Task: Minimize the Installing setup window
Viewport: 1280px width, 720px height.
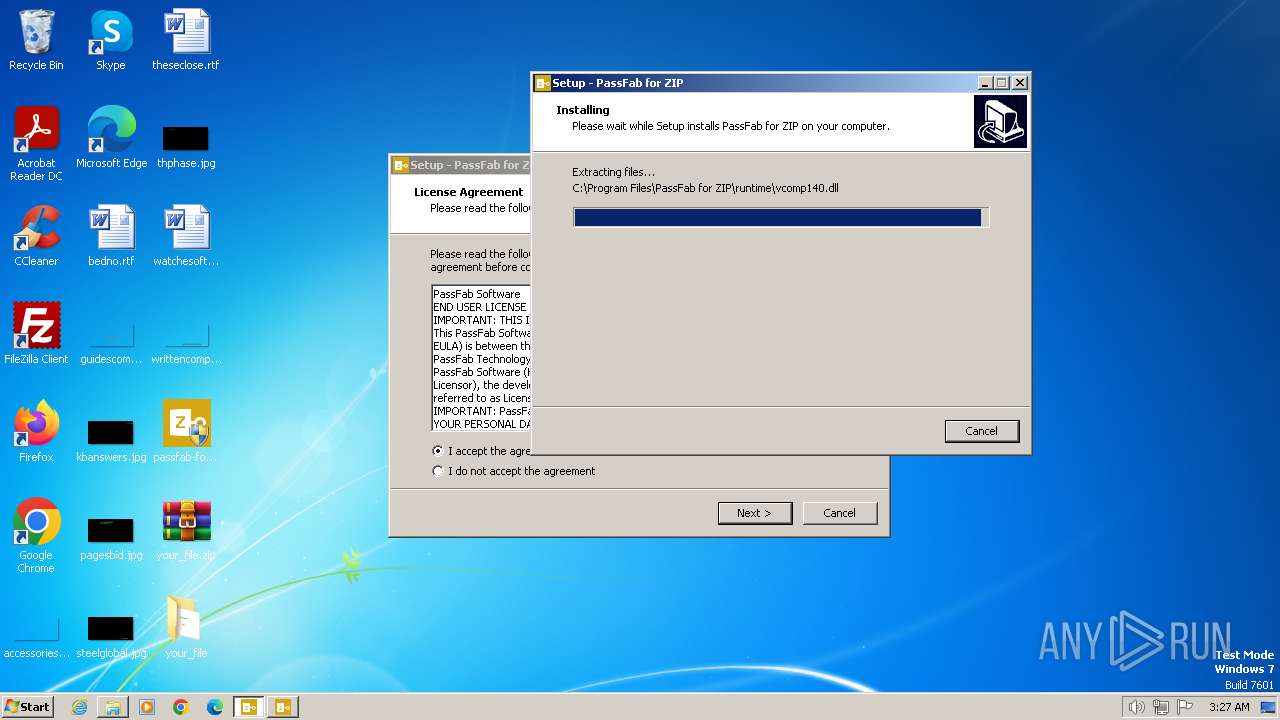Action: coord(984,83)
